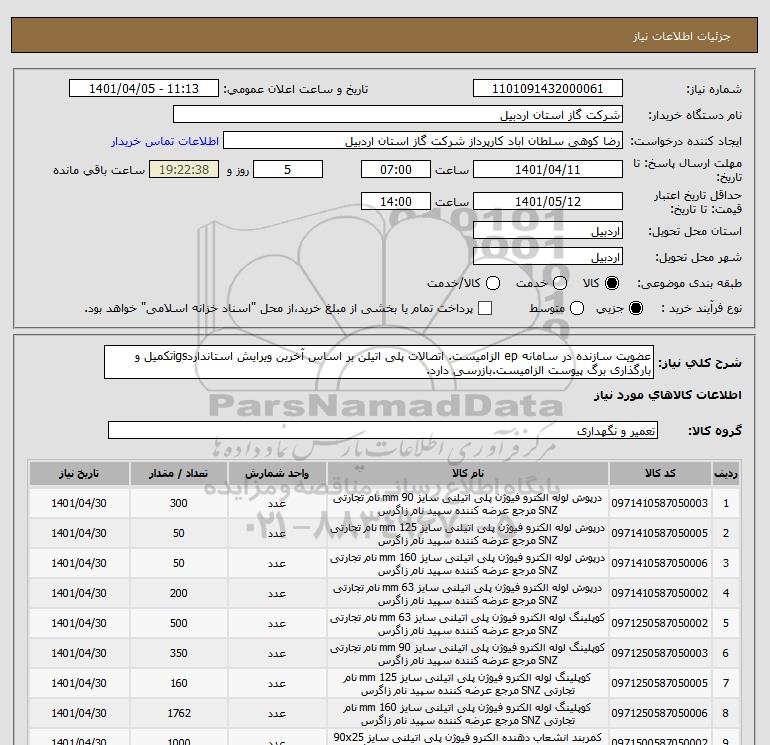Click the general description text box

click(379, 362)
